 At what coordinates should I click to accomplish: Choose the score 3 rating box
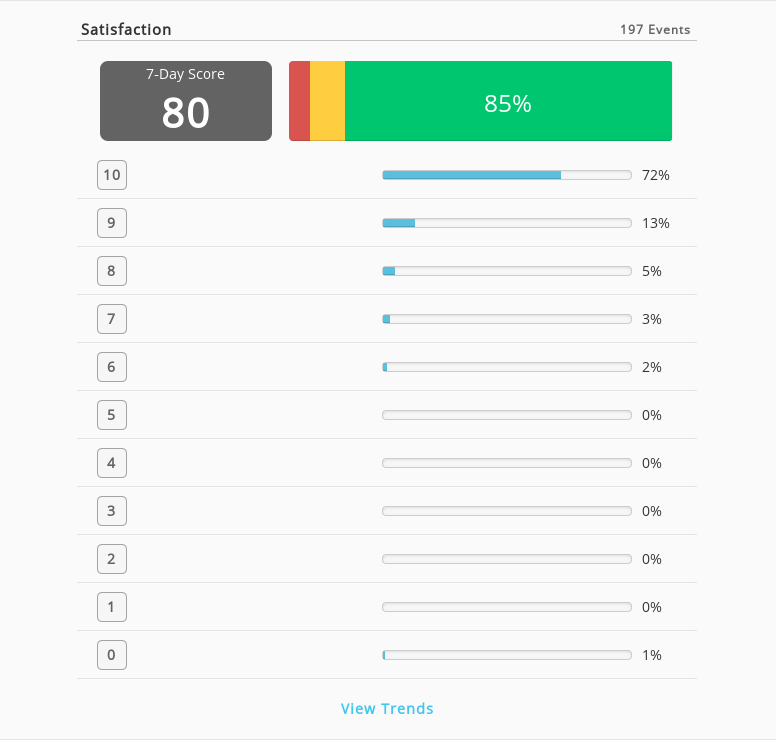[112, 511]
